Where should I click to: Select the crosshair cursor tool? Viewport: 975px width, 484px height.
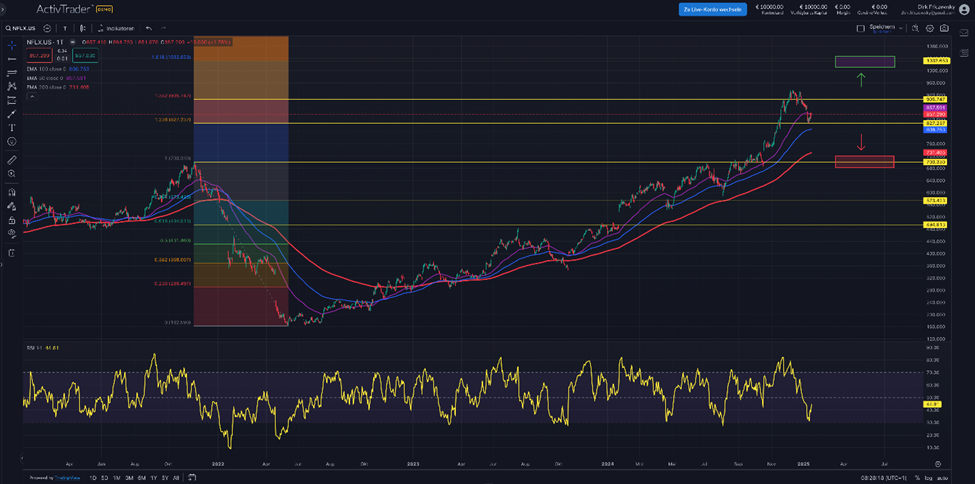coord(11,44)
